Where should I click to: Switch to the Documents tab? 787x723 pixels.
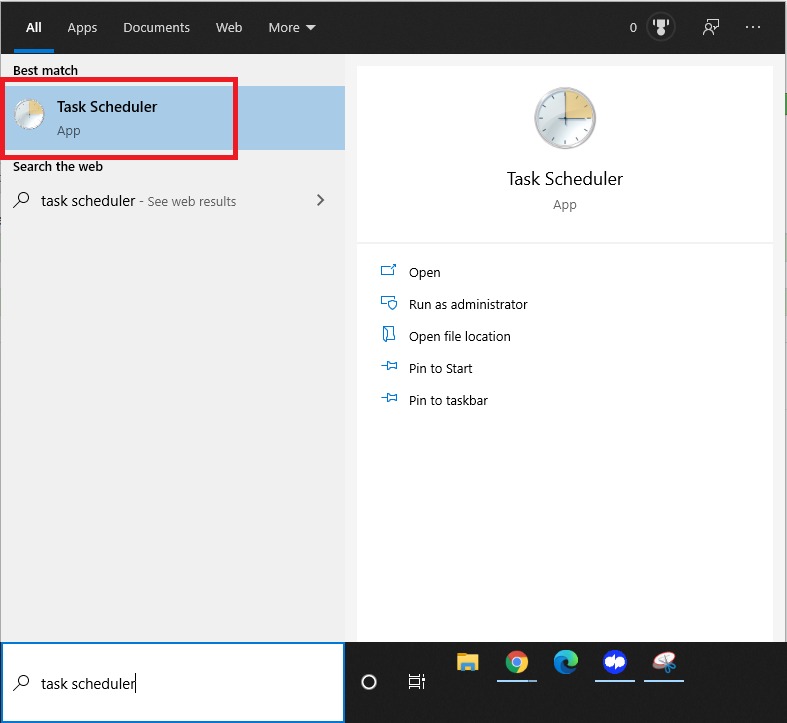click(x=156, y=28)
